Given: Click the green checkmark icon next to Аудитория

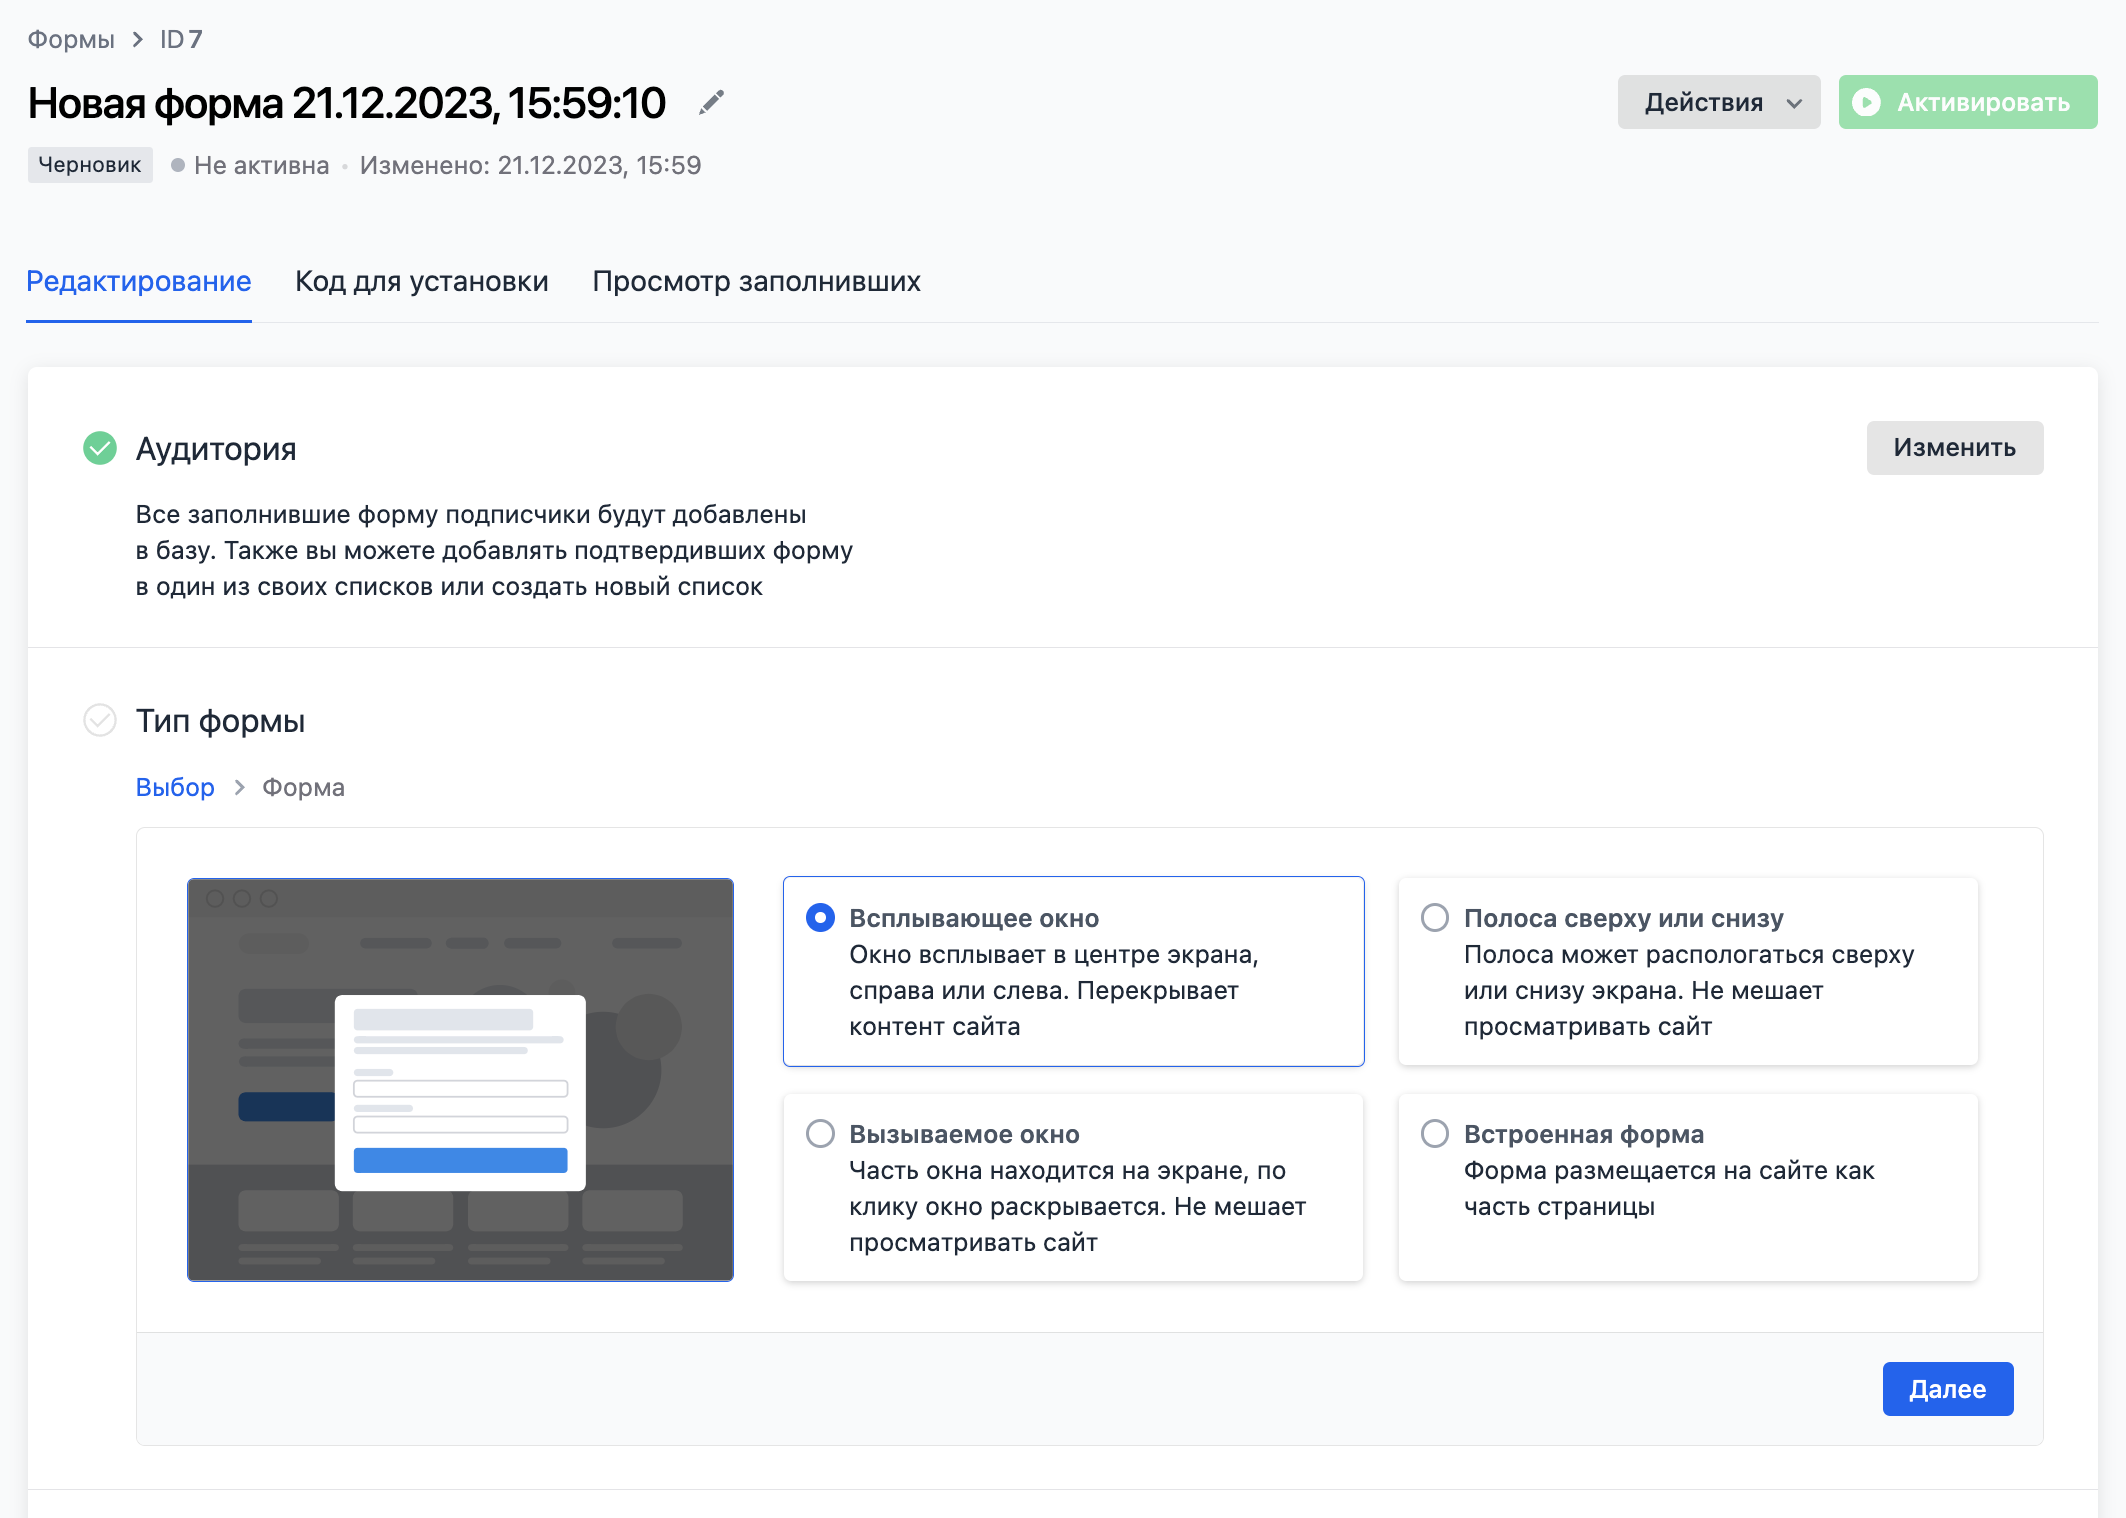Looking at the screenshot, I should [100, 448].
